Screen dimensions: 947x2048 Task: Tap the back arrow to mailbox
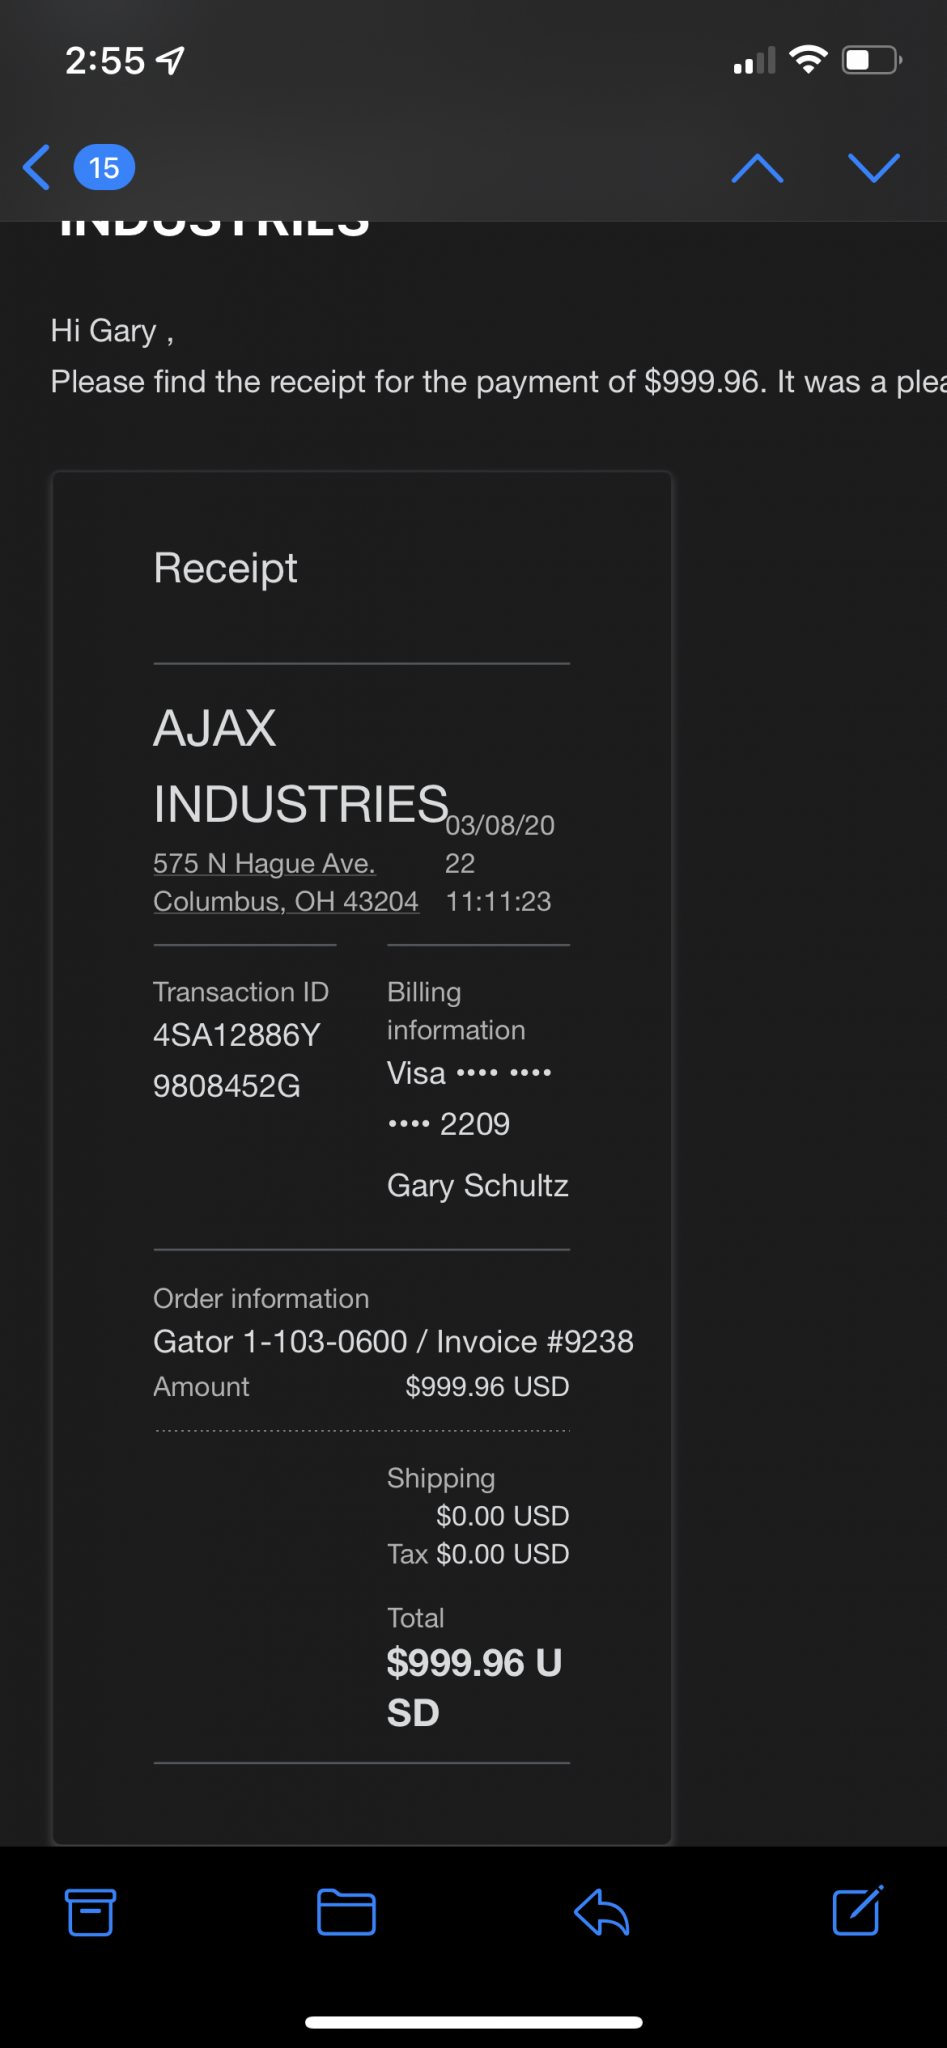(x=37, y=167)
